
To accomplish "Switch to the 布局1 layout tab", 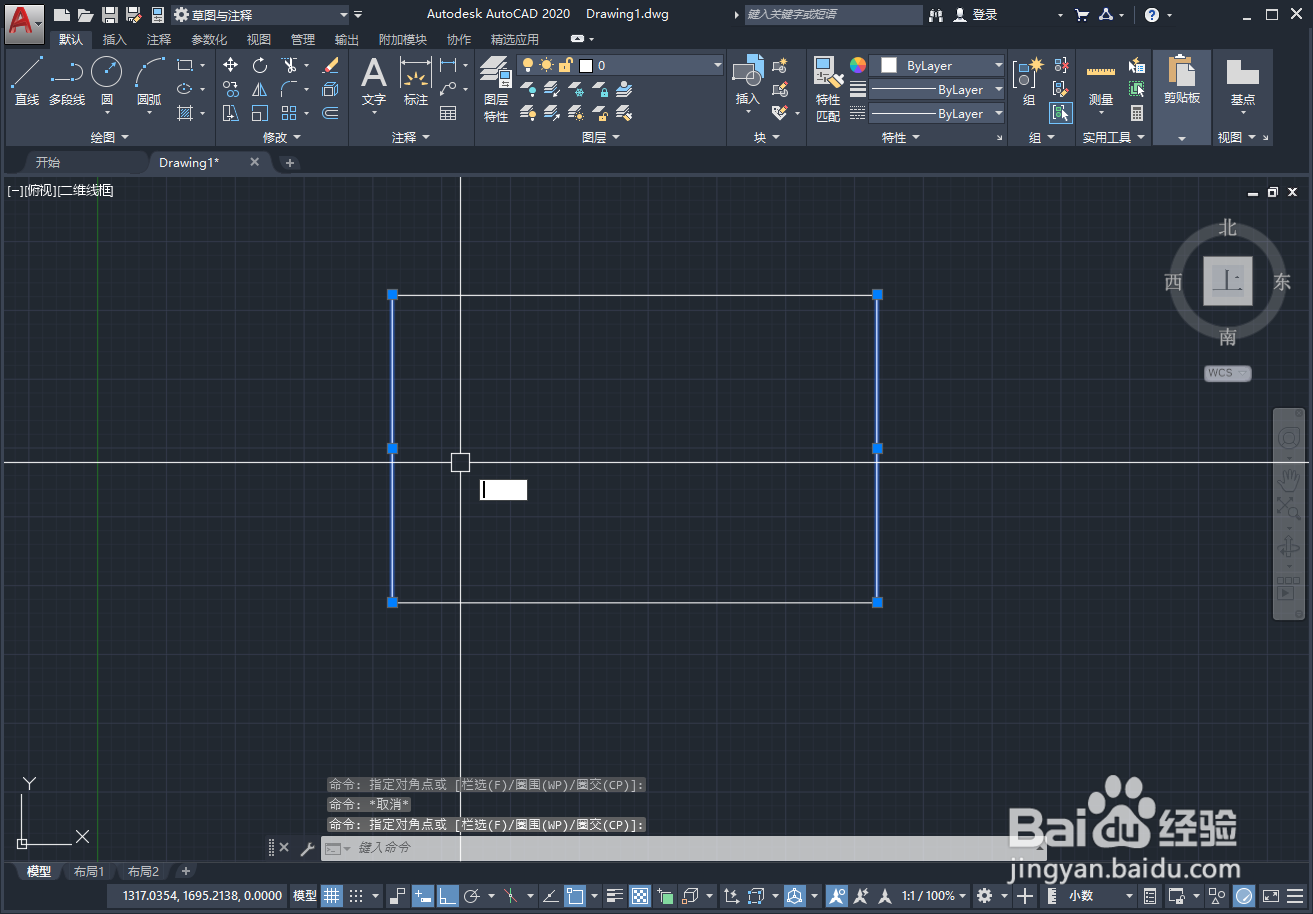I will click(x=89, y=872).
